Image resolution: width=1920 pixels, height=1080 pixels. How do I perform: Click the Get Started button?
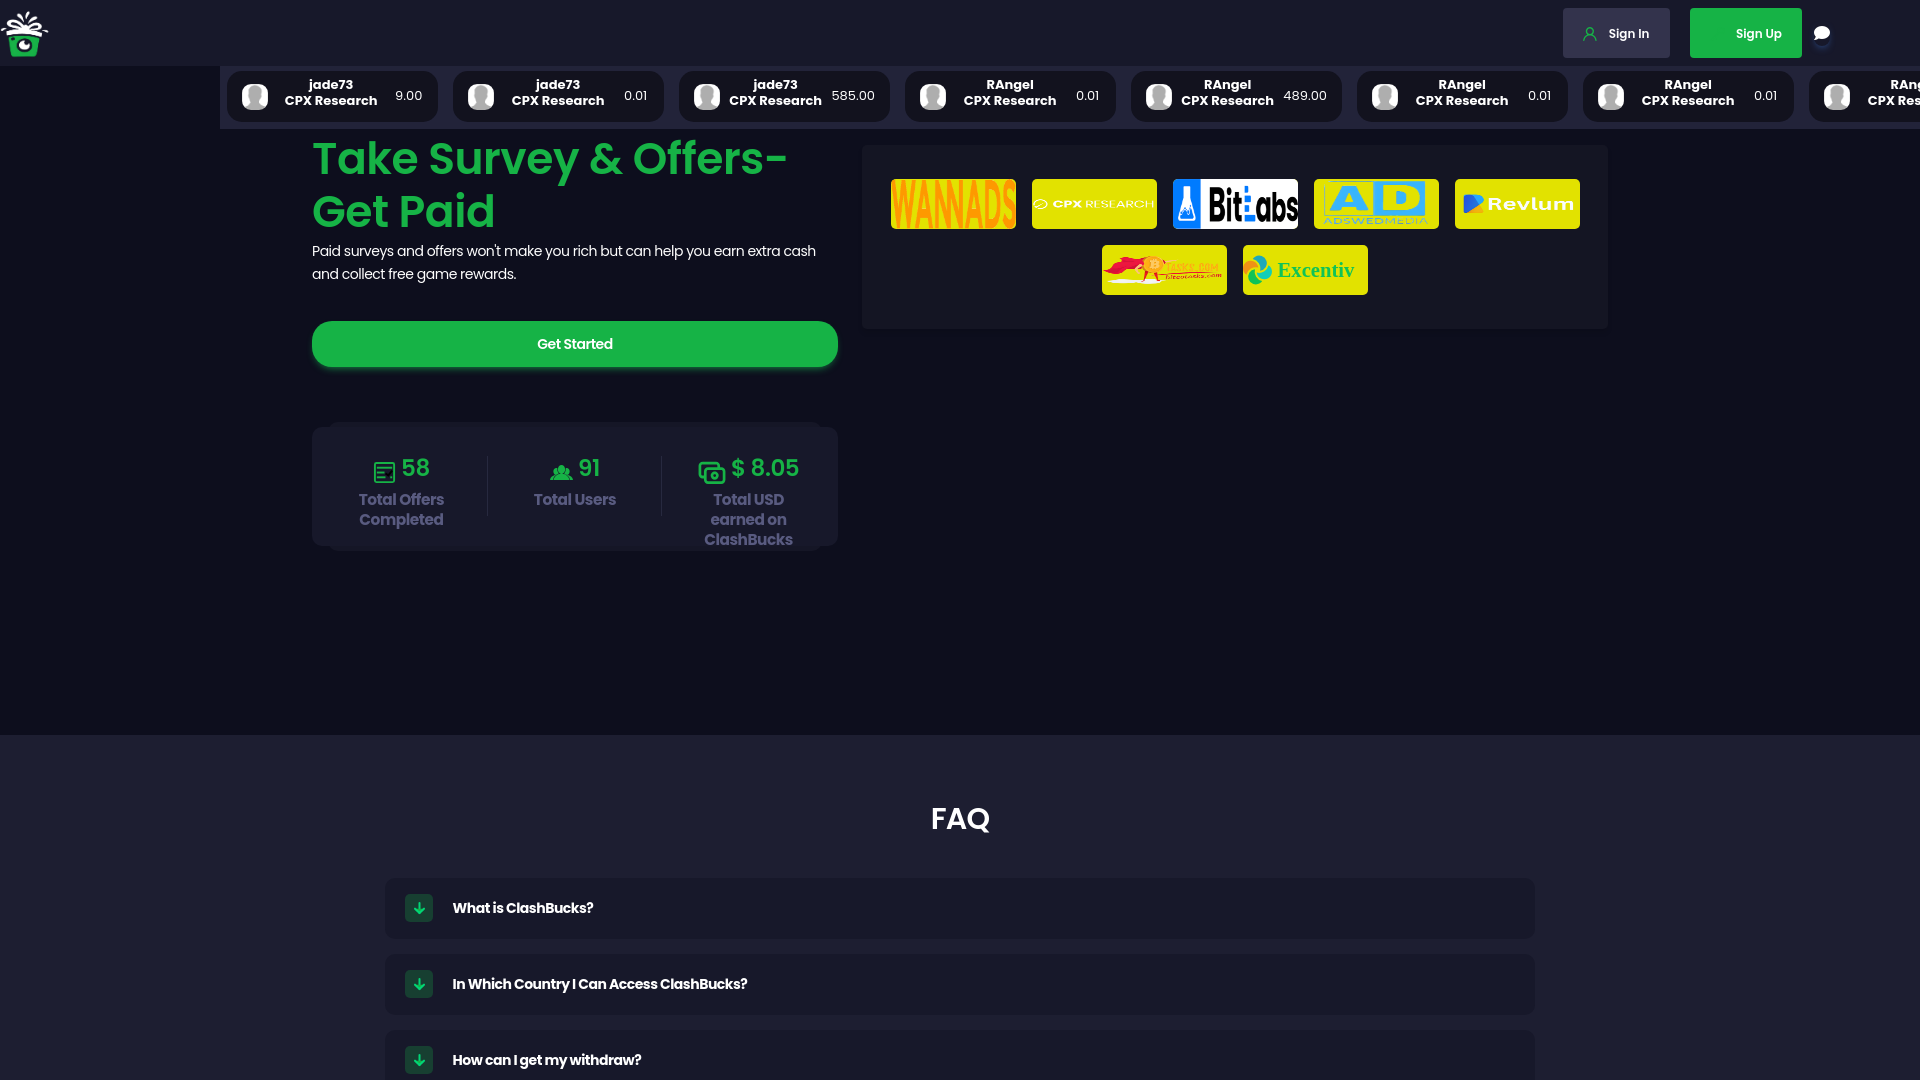click(x=575, y=344)
